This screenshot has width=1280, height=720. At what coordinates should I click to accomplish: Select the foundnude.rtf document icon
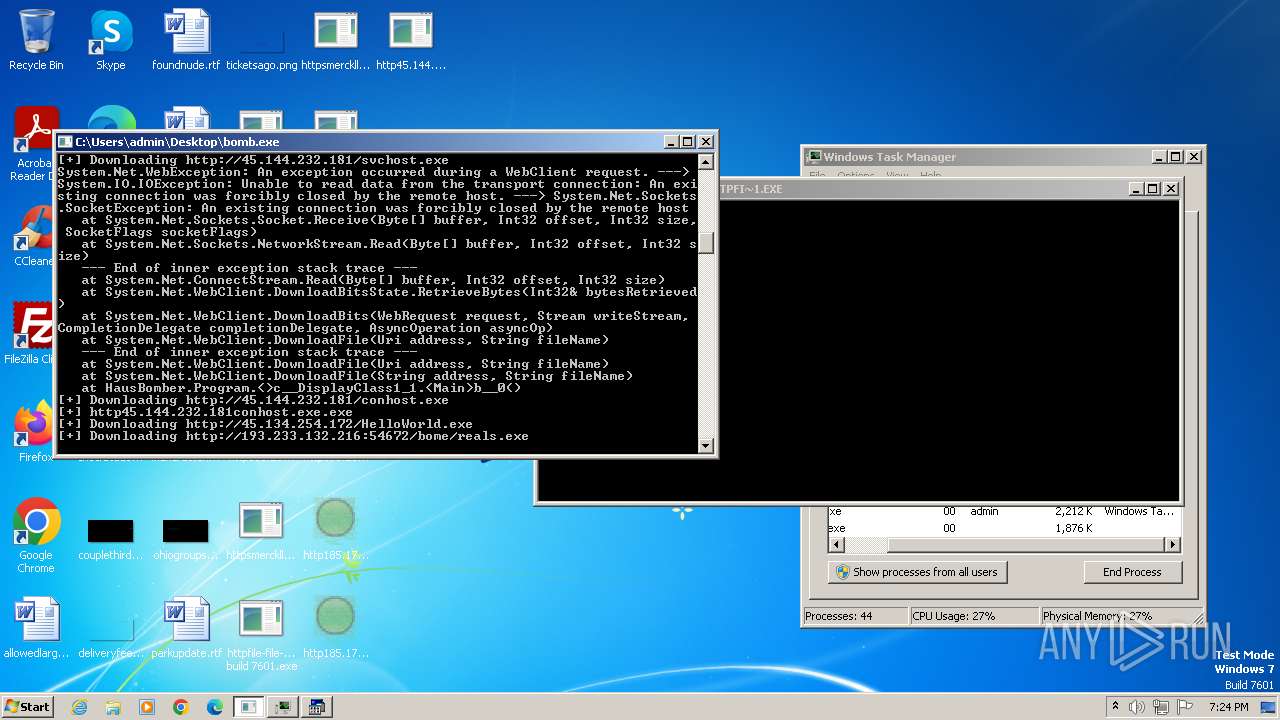186,40
